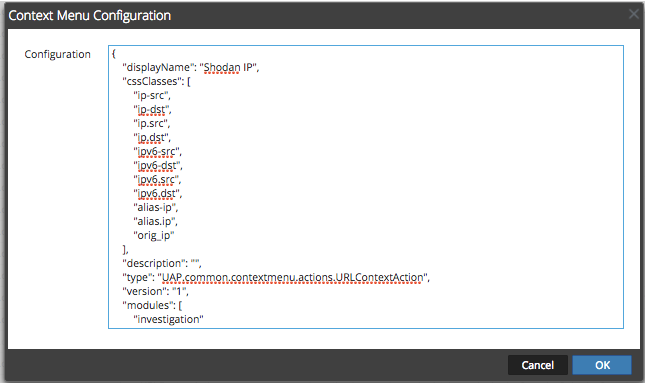Click the "ip-dst" entry text
The image size is (646, 383).
152,110
